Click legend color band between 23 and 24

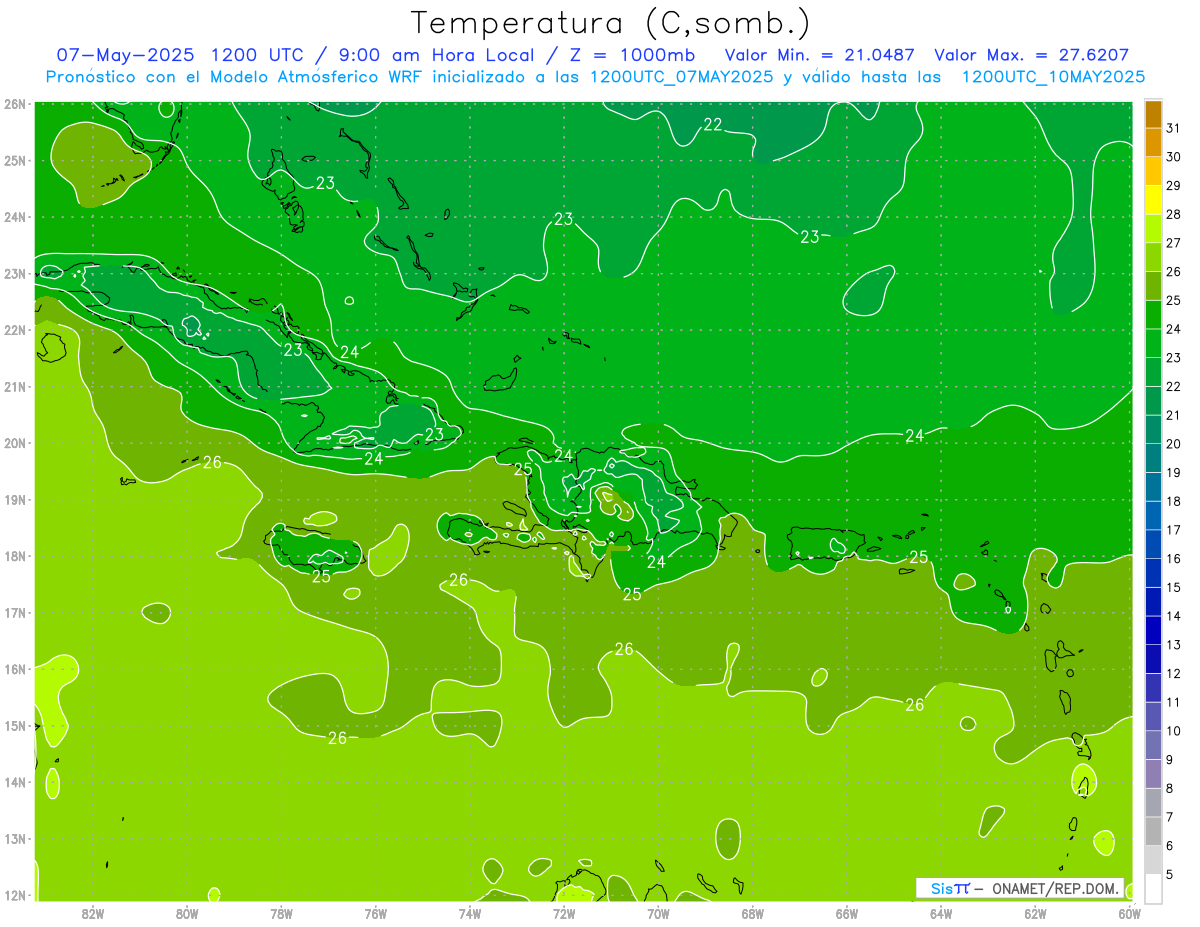[x=1153, y=344]
